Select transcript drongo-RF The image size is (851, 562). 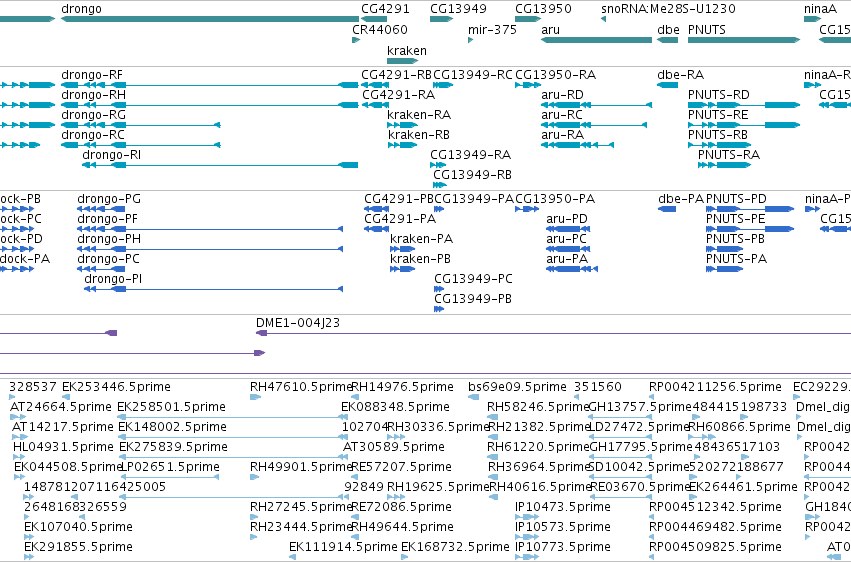tap(92, 75)
